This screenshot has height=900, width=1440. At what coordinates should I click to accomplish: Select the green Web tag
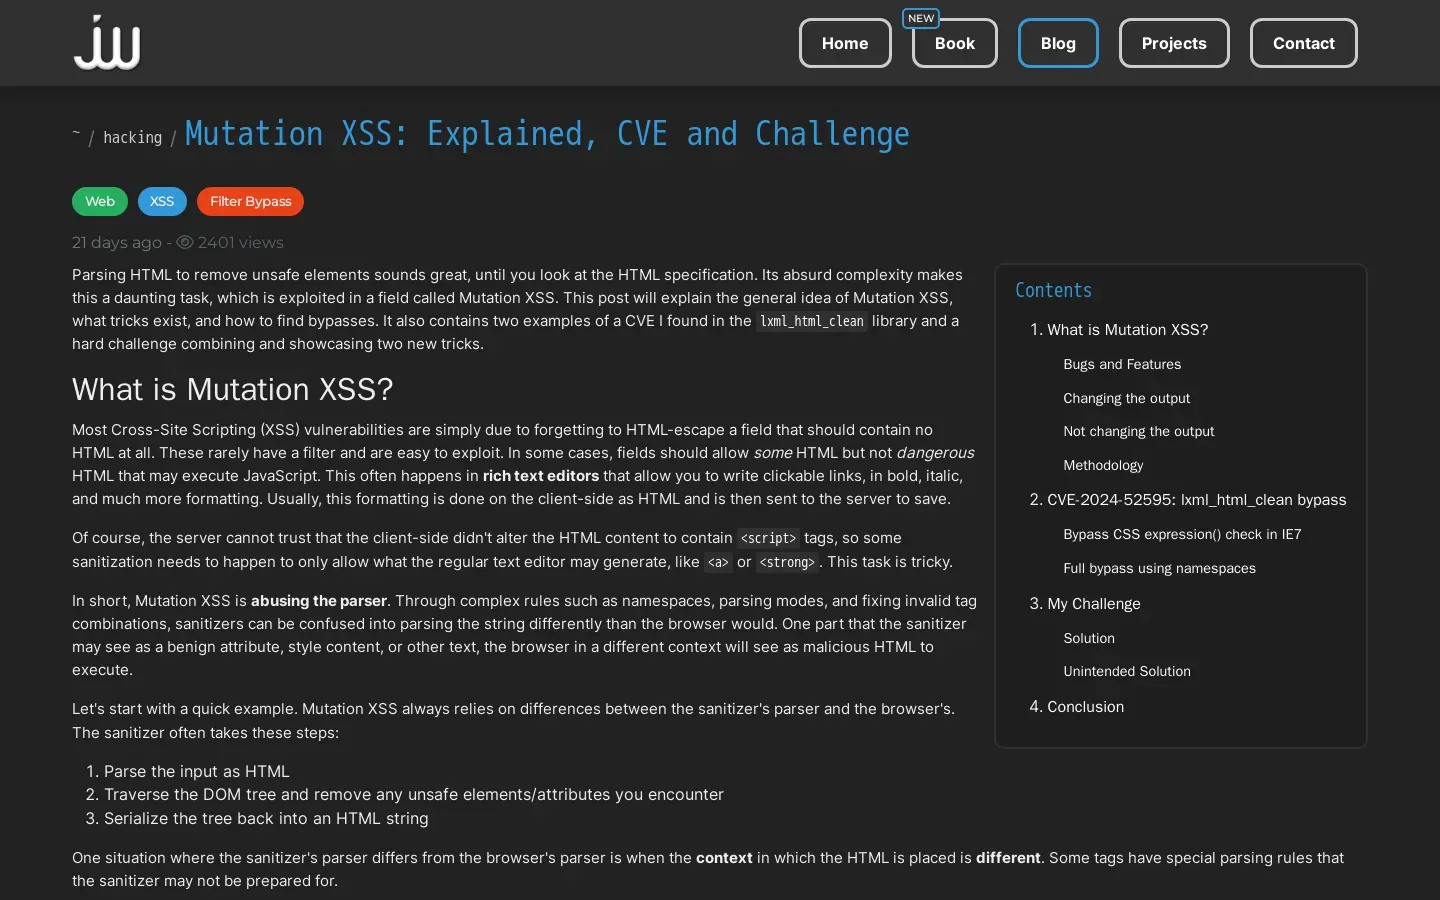tap(100, 202)
